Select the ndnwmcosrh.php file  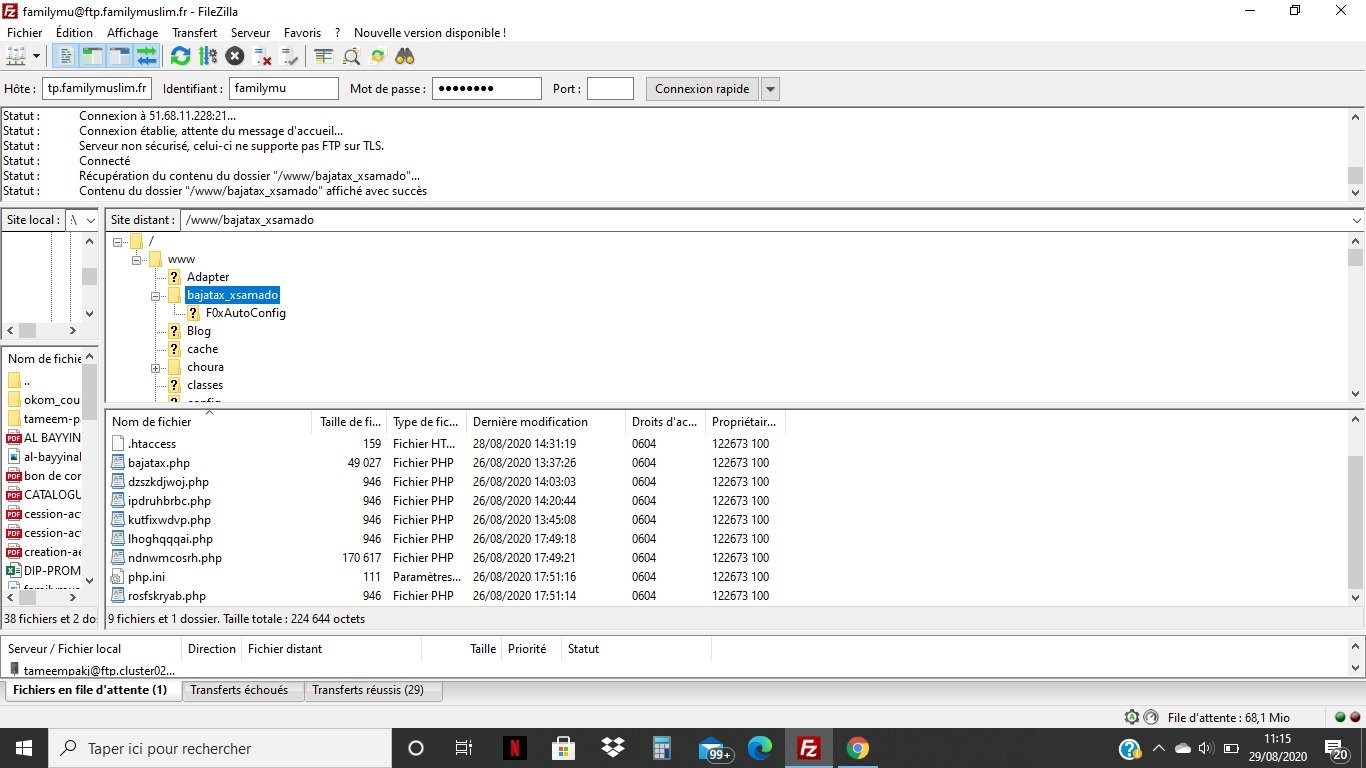[175, 558]
